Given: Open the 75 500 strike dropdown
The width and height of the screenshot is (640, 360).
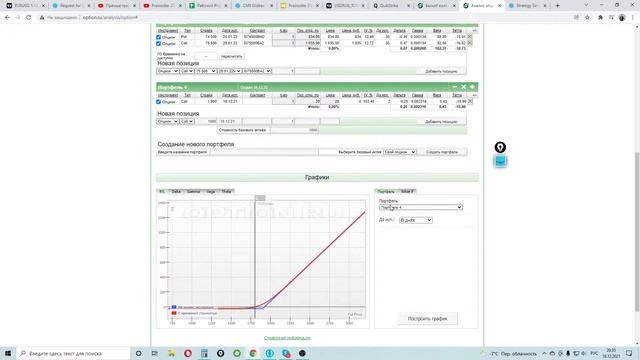Looking at the screenshot, I should pos(206,71).
